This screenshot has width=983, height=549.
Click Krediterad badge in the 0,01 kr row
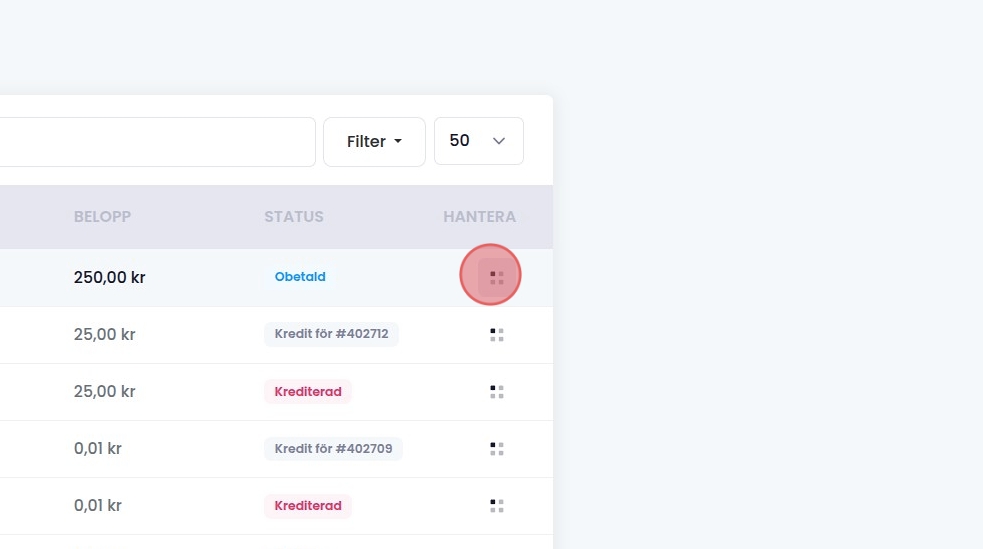pos(308,506)
